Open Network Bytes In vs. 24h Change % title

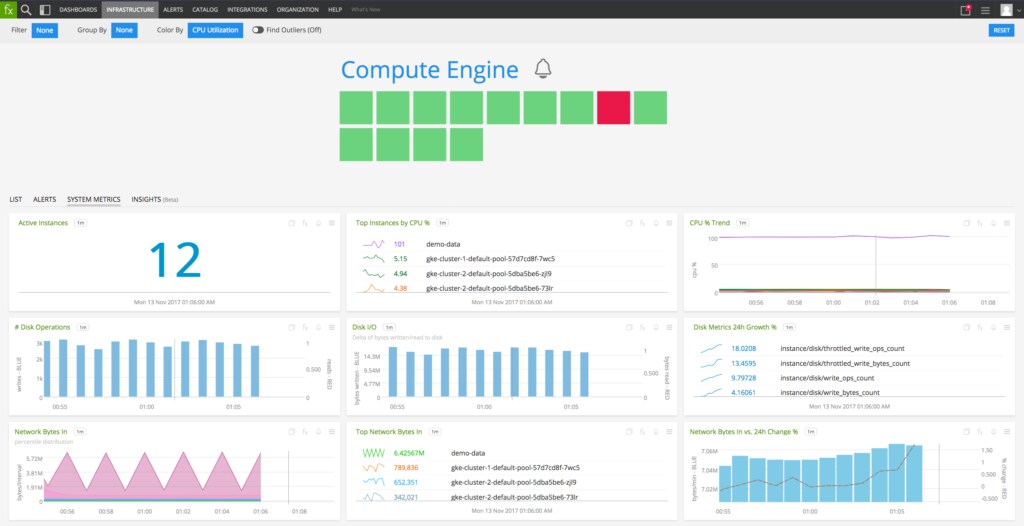[744, 431]
